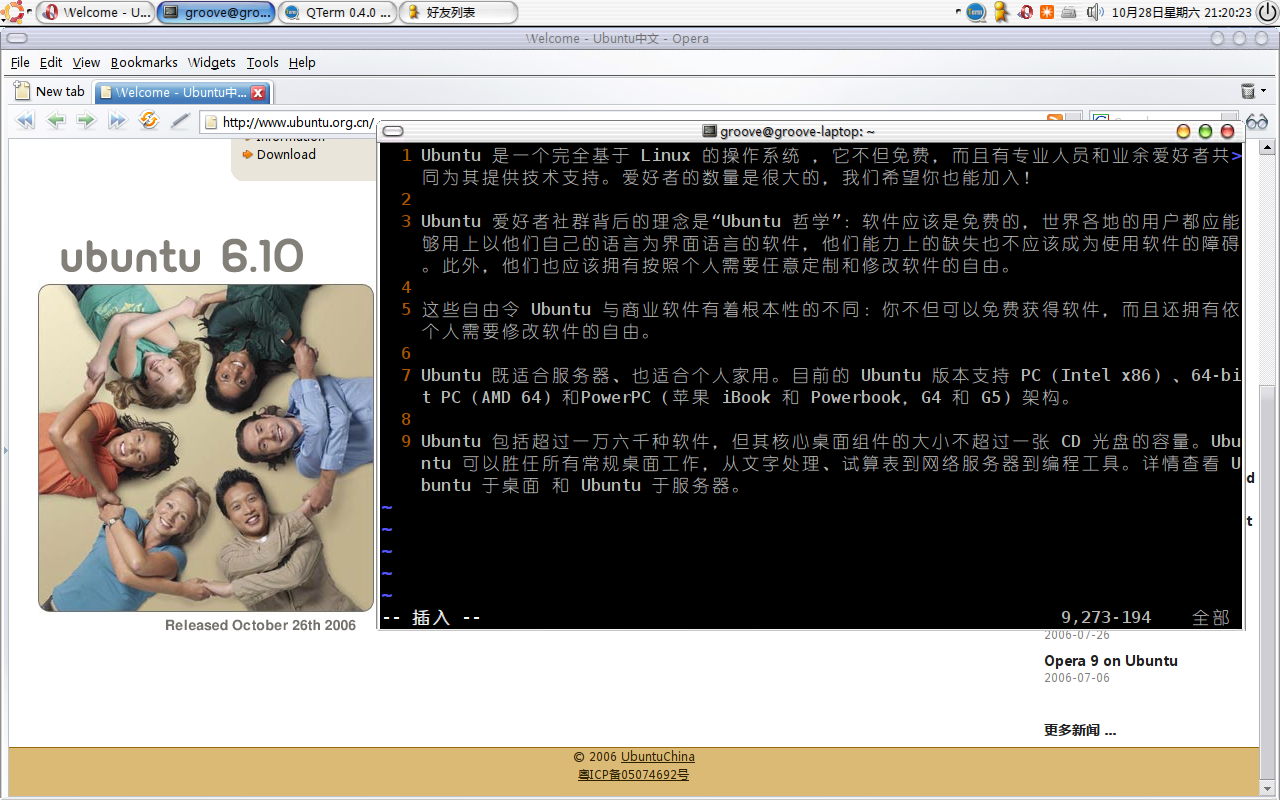This screenshot has width=1280, height=800.
Task: Open the '更多新闻 ...' more news link
Action: click(x=1080, y=730)
